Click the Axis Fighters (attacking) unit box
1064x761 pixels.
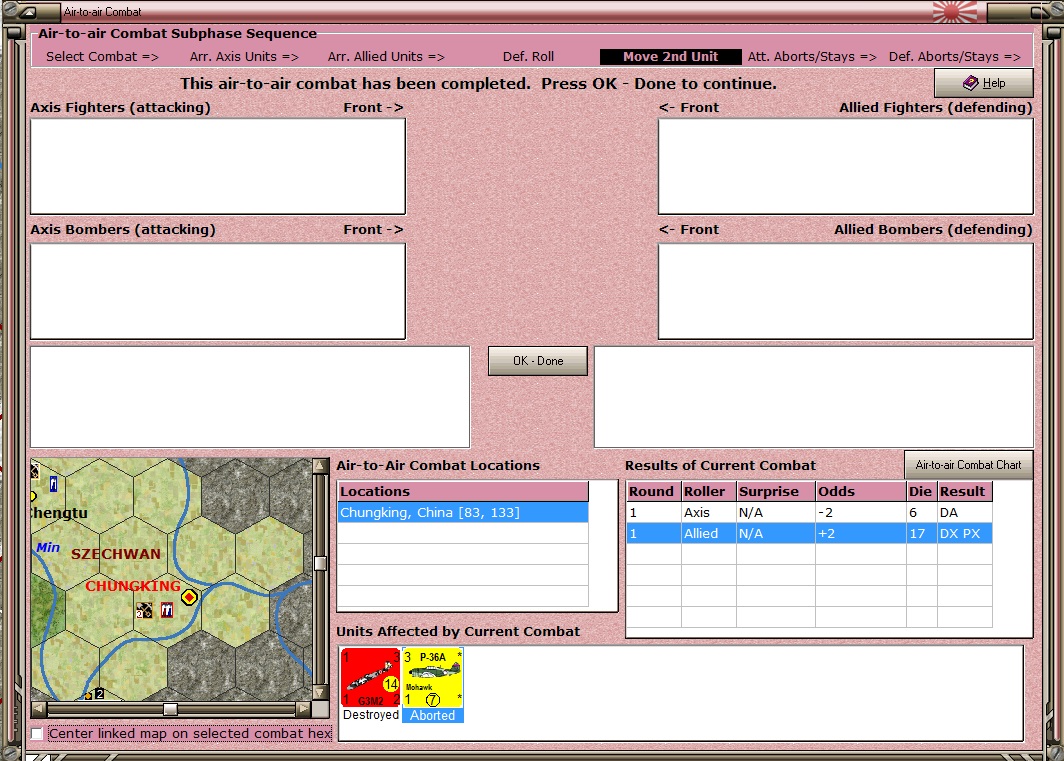(218, 167)
